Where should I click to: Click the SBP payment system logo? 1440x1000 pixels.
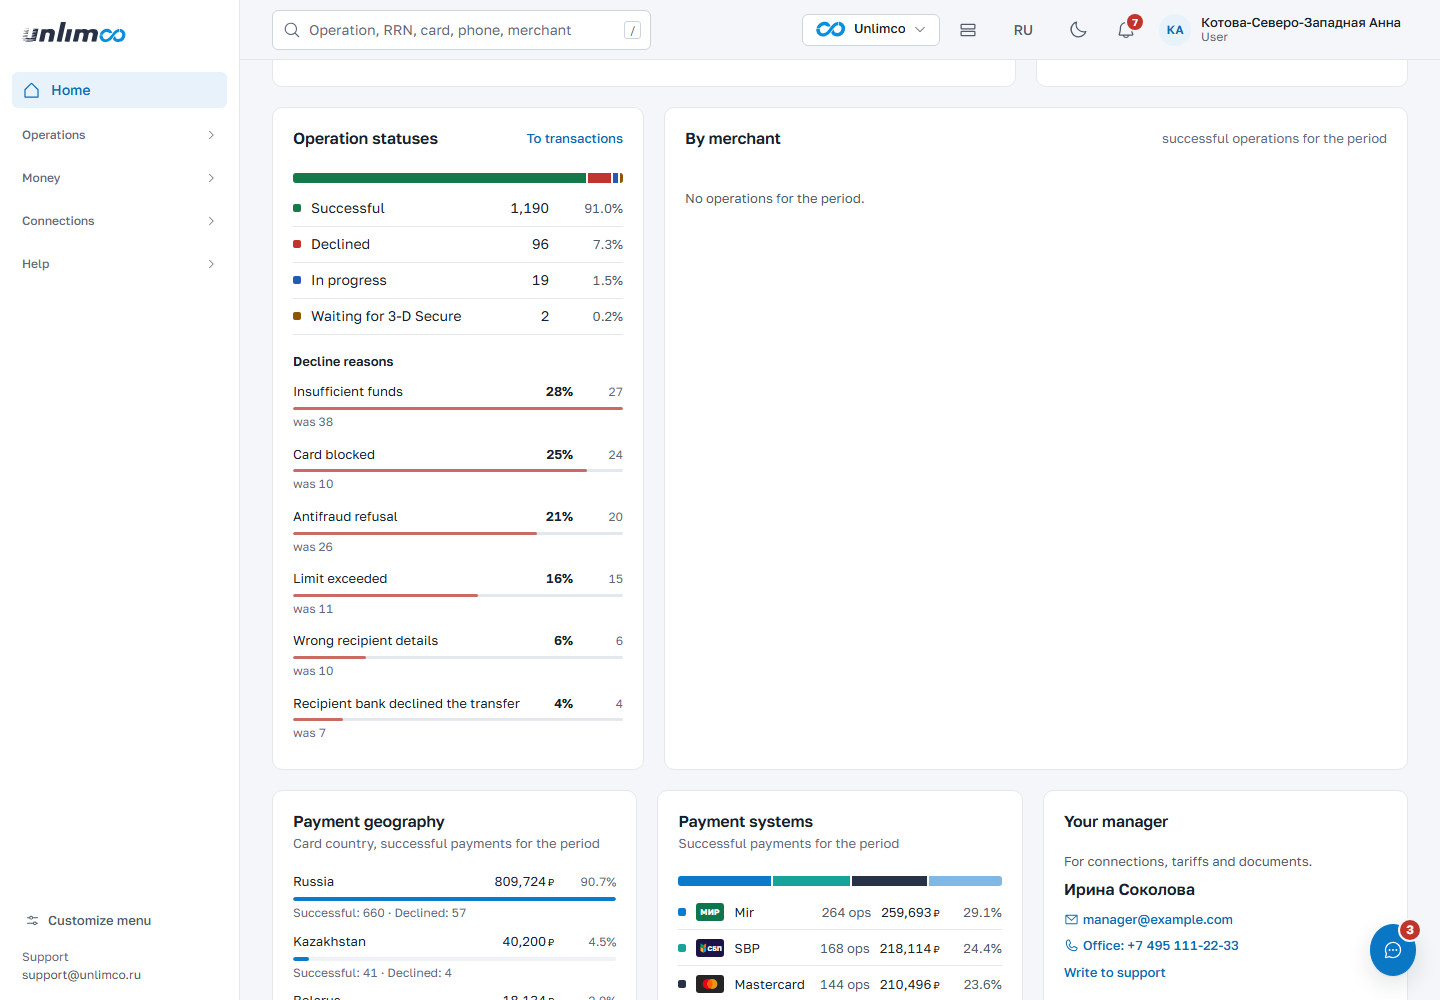(710, 949)
